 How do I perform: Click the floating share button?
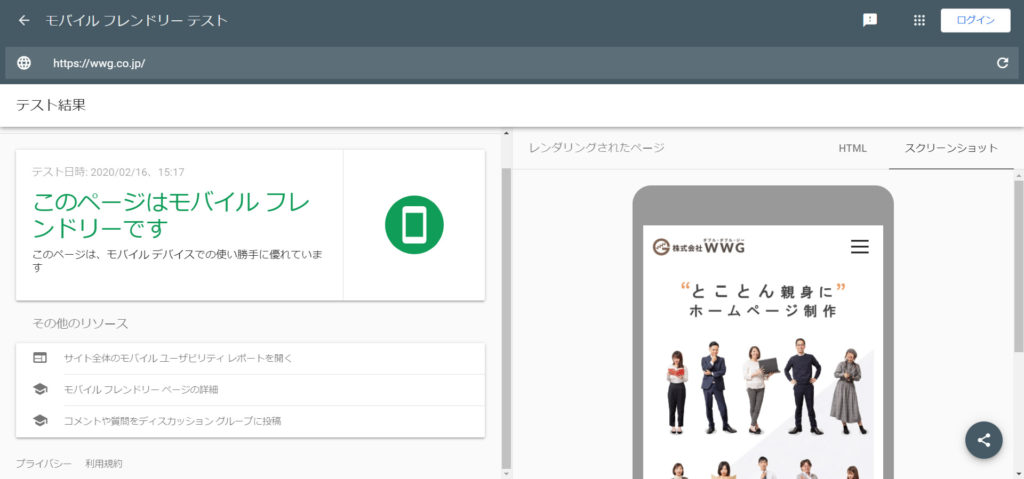pyautogui.click(x=984, y=440)
